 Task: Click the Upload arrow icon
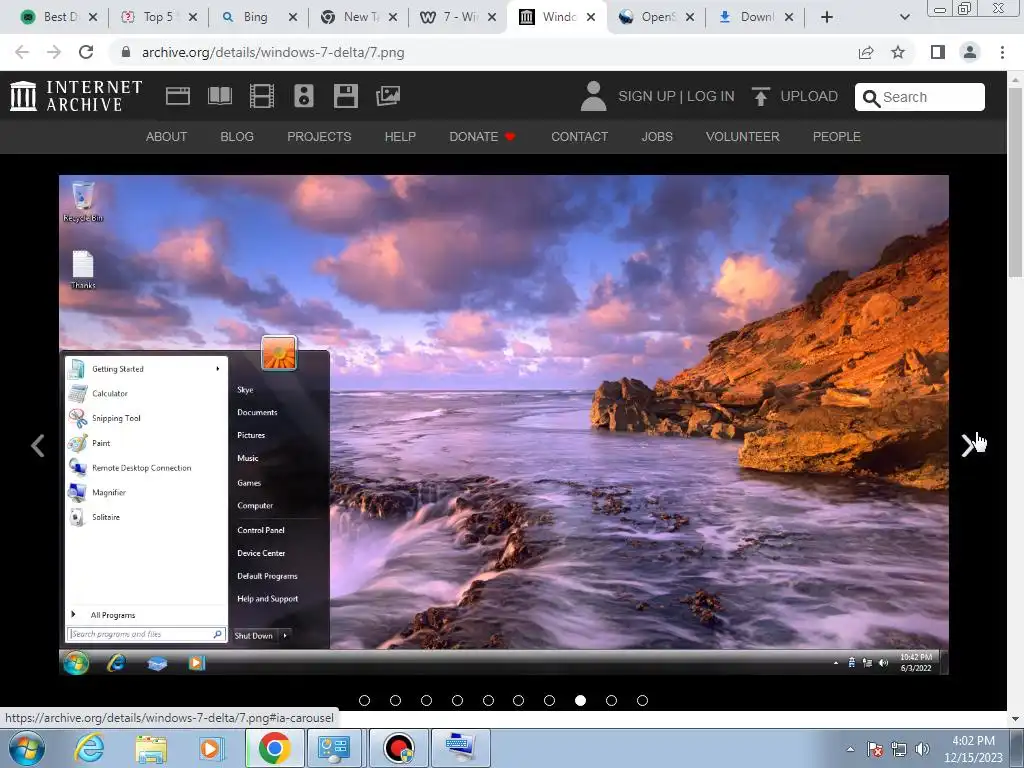tap(761, 96)
